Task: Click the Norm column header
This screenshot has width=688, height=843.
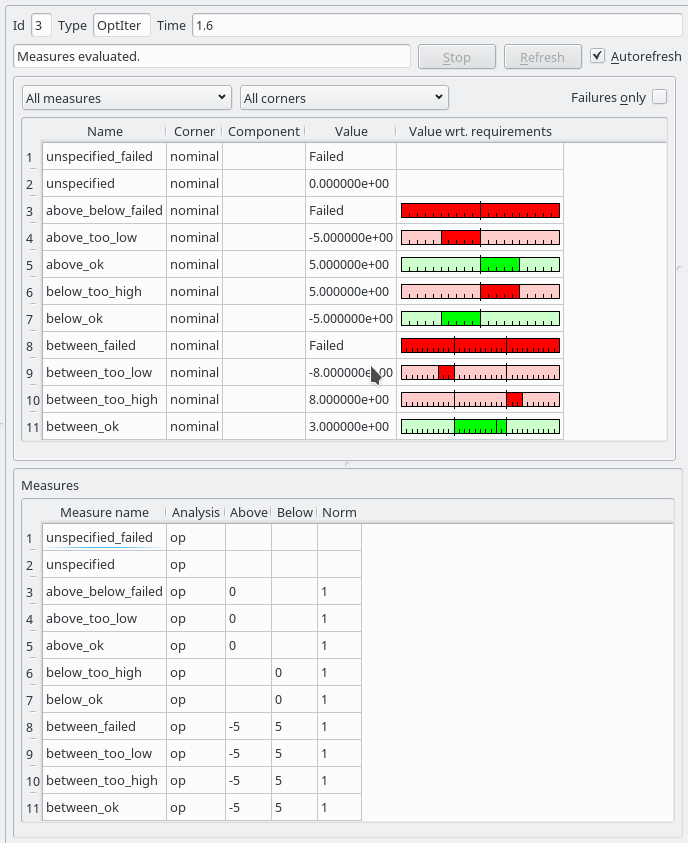Action: coord(339,512)
